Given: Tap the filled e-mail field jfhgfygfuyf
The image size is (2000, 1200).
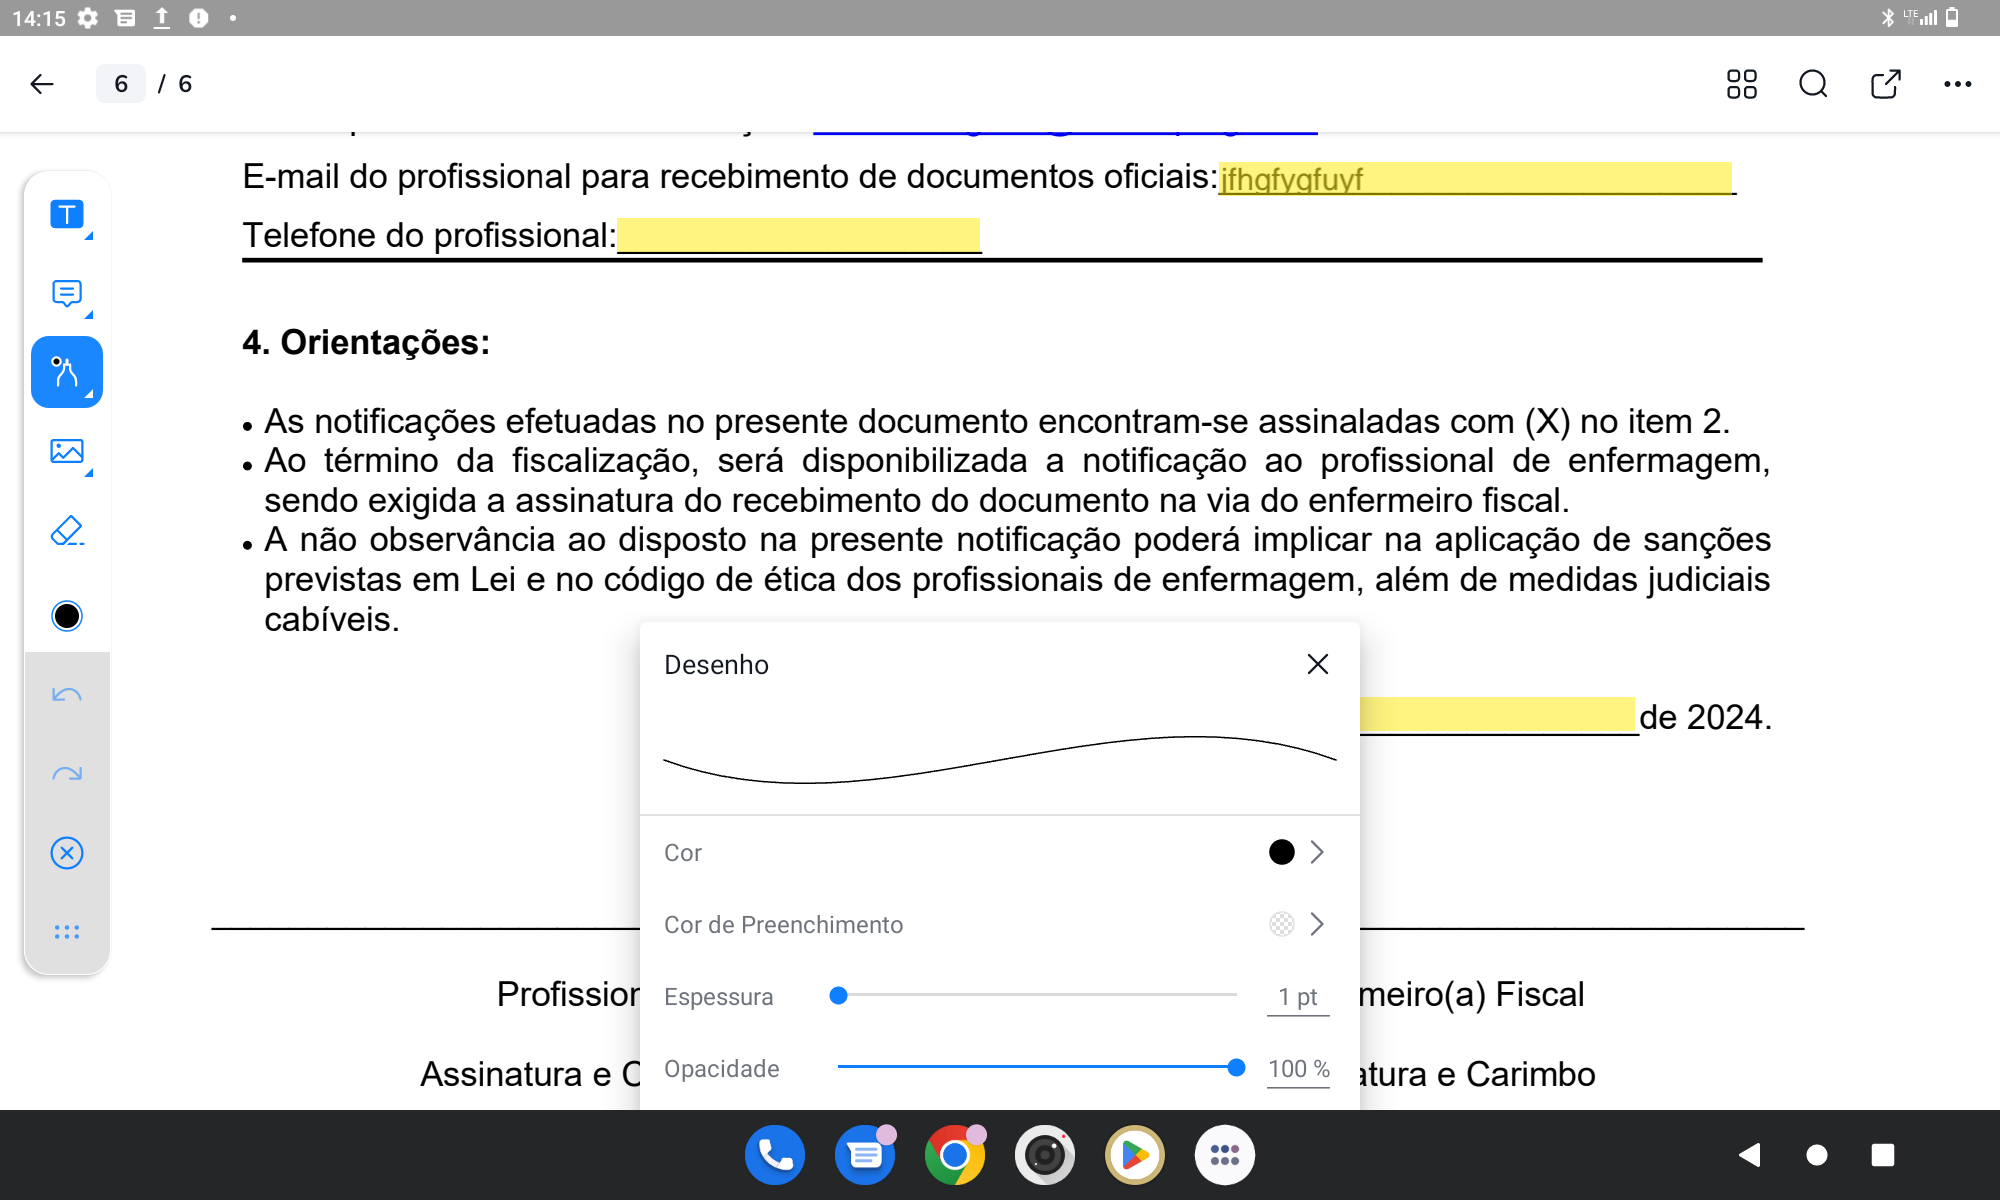Looking at the screenshot, I should click(1475, 178).
